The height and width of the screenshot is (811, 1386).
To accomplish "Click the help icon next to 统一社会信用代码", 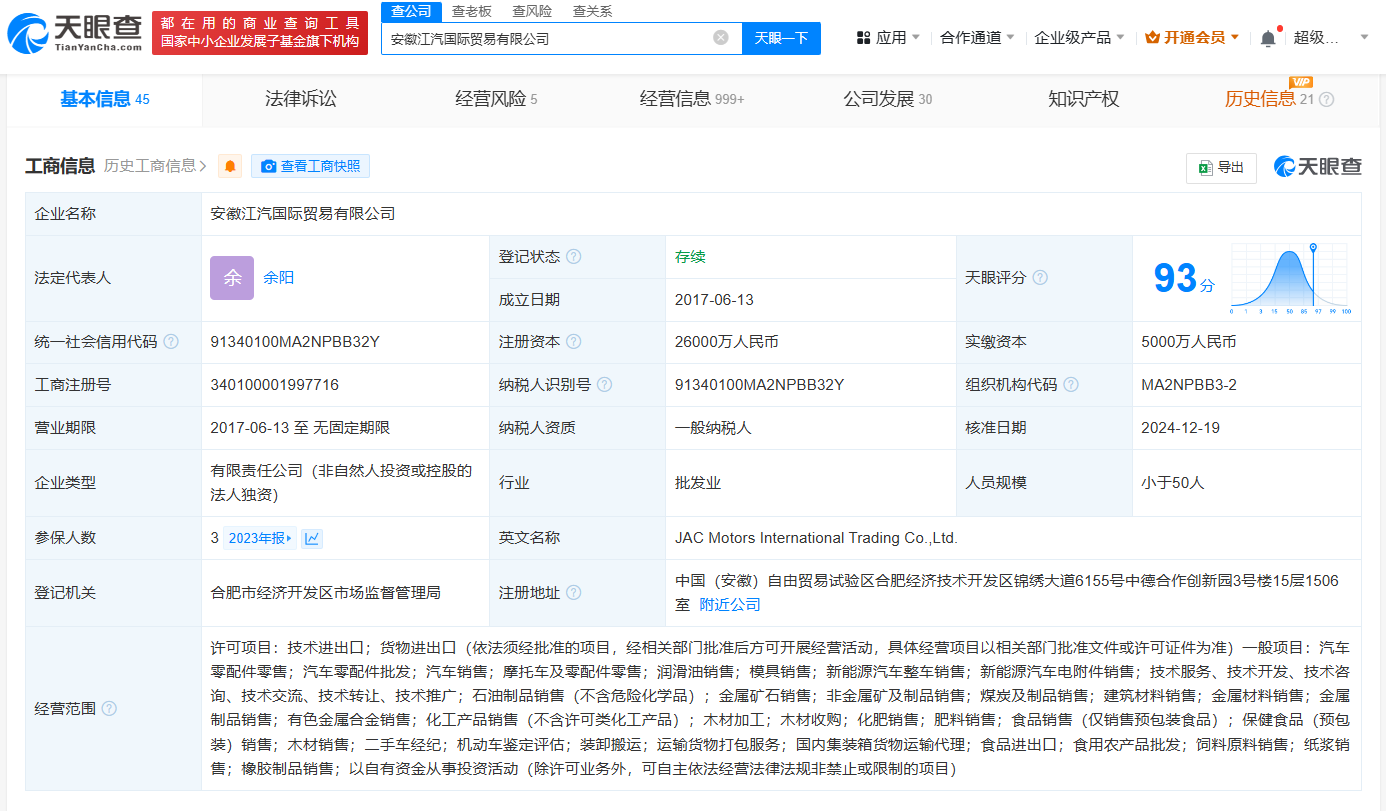I will point(172,341).
